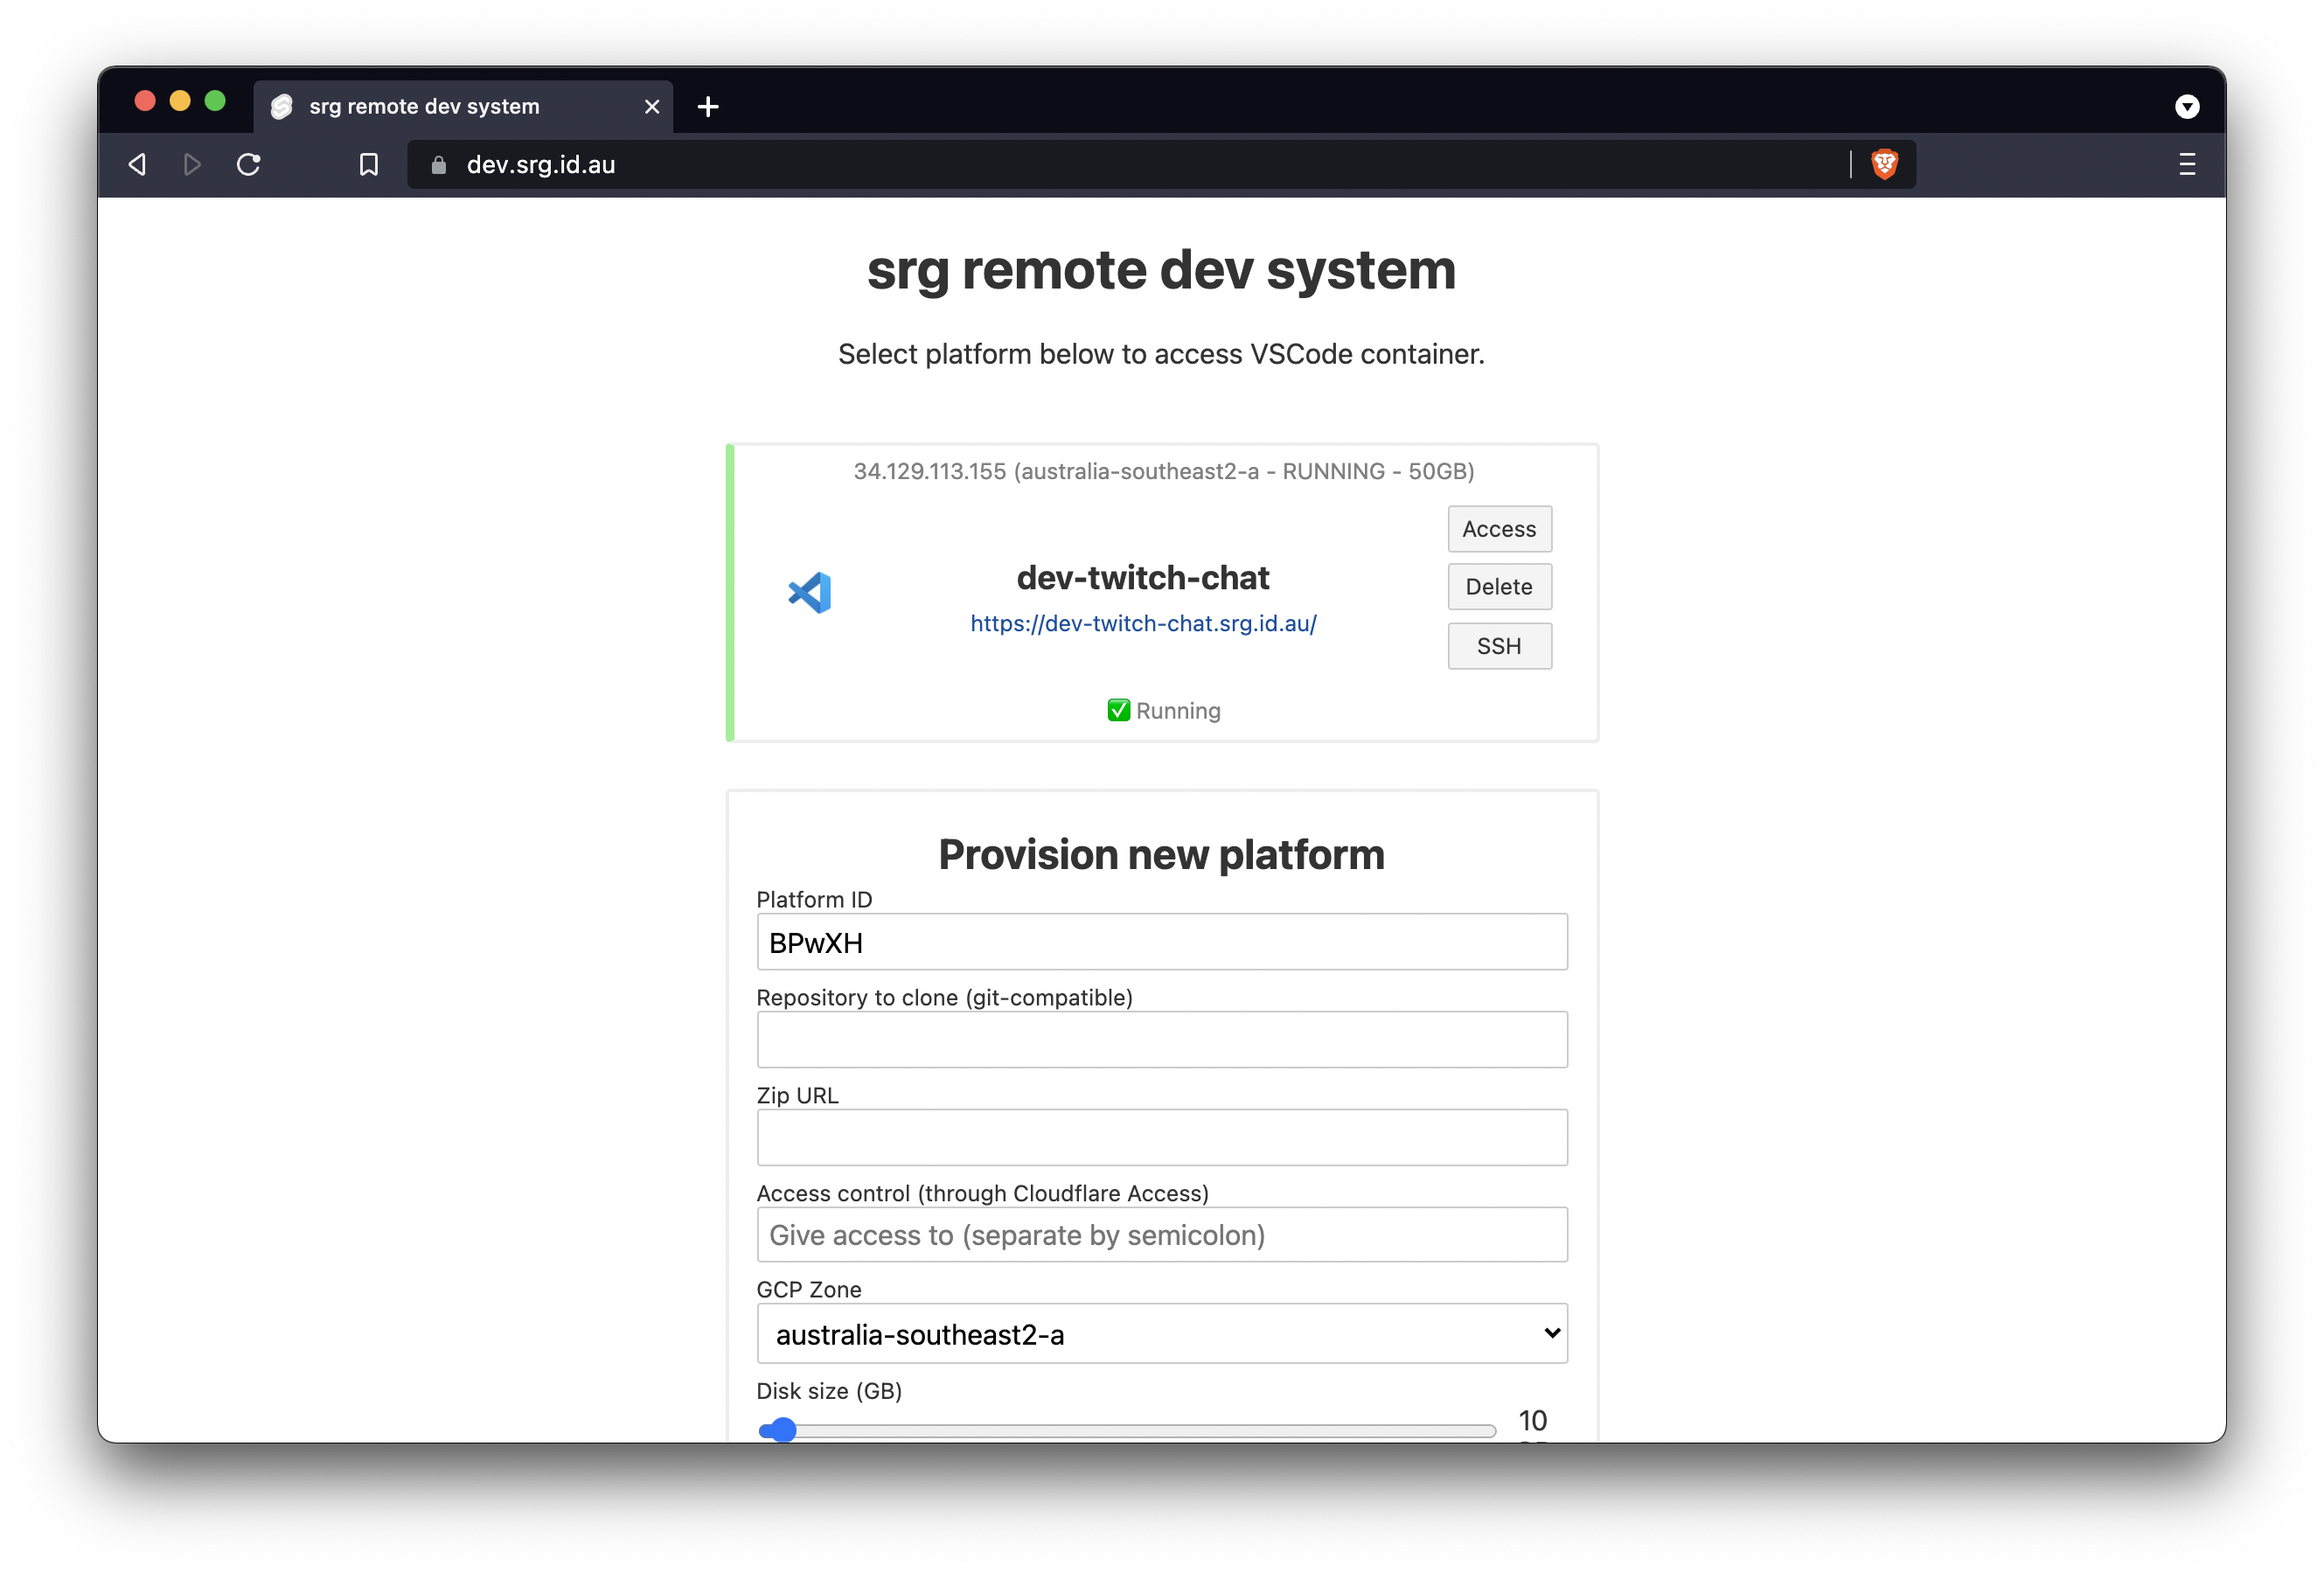Open Brave Shields settings icon
This screenshot has width=2324, height=1572.
pyautogui.click(x=1884, y=164)
